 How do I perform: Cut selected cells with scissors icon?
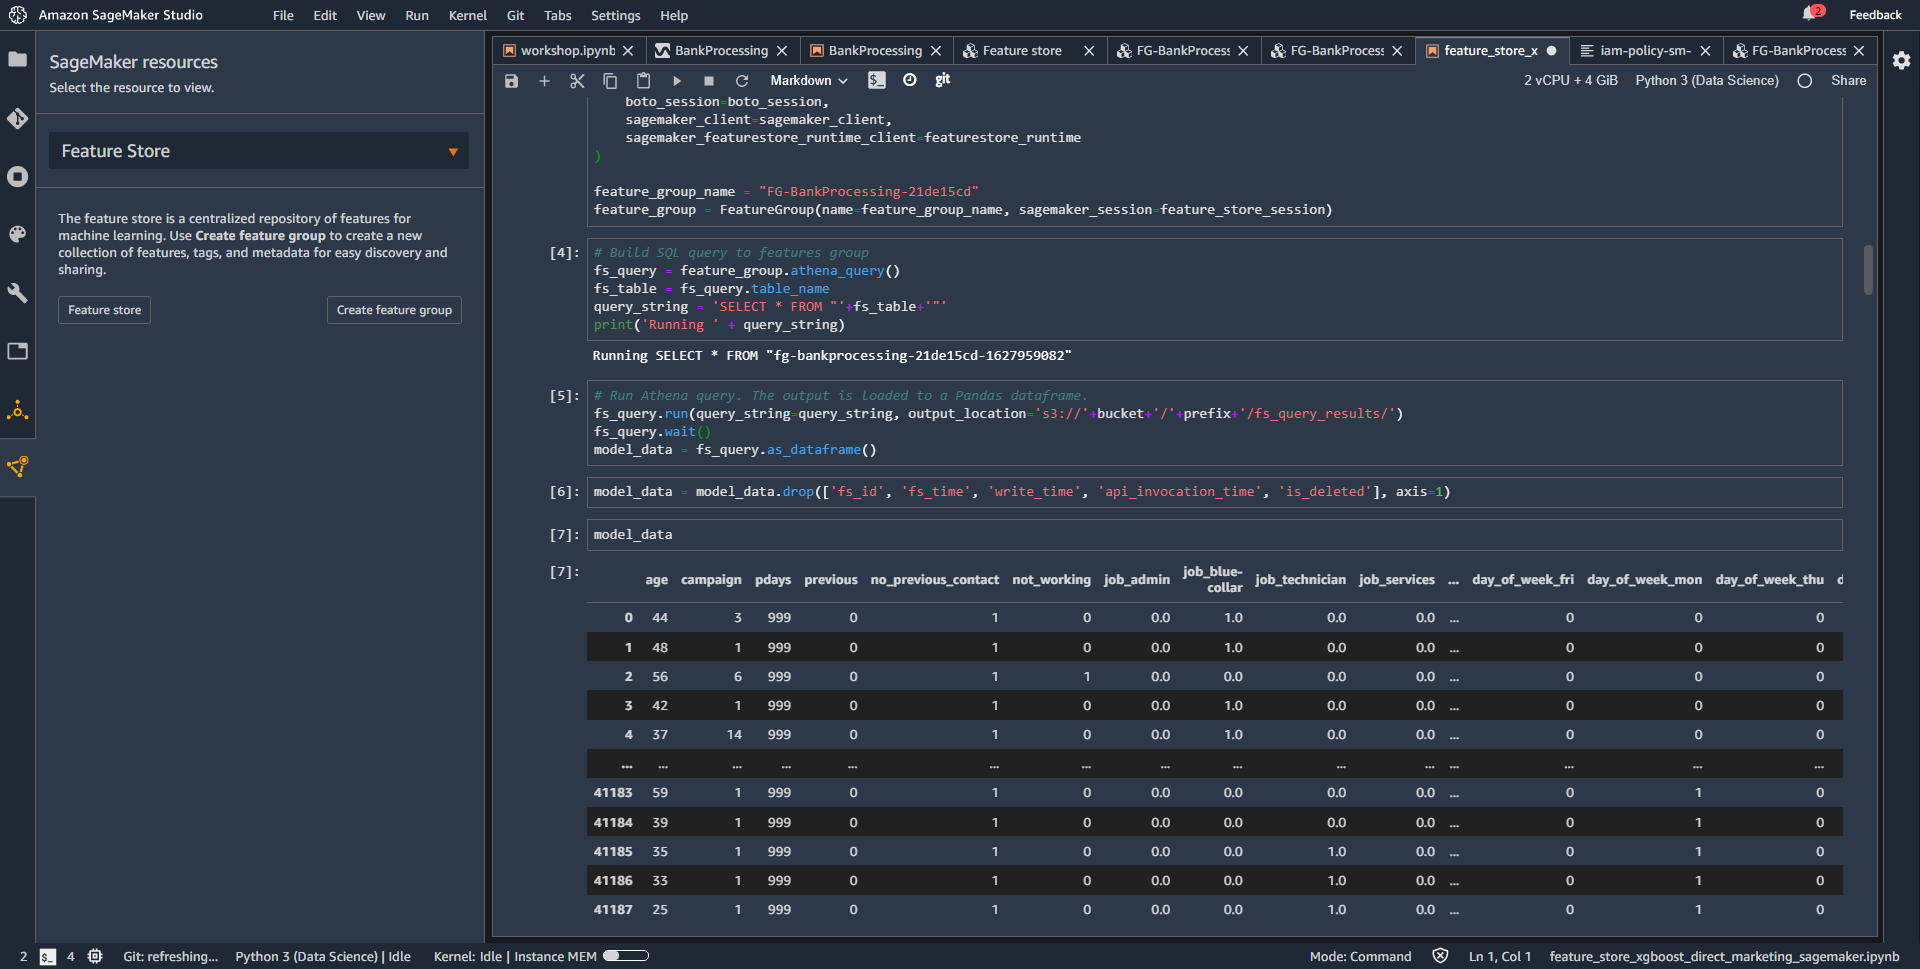tap(577, 81)
